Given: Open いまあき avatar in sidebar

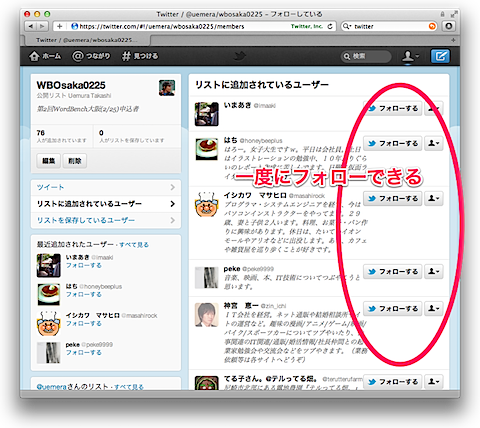Looking at the screenshot, I should click(49, 266).
